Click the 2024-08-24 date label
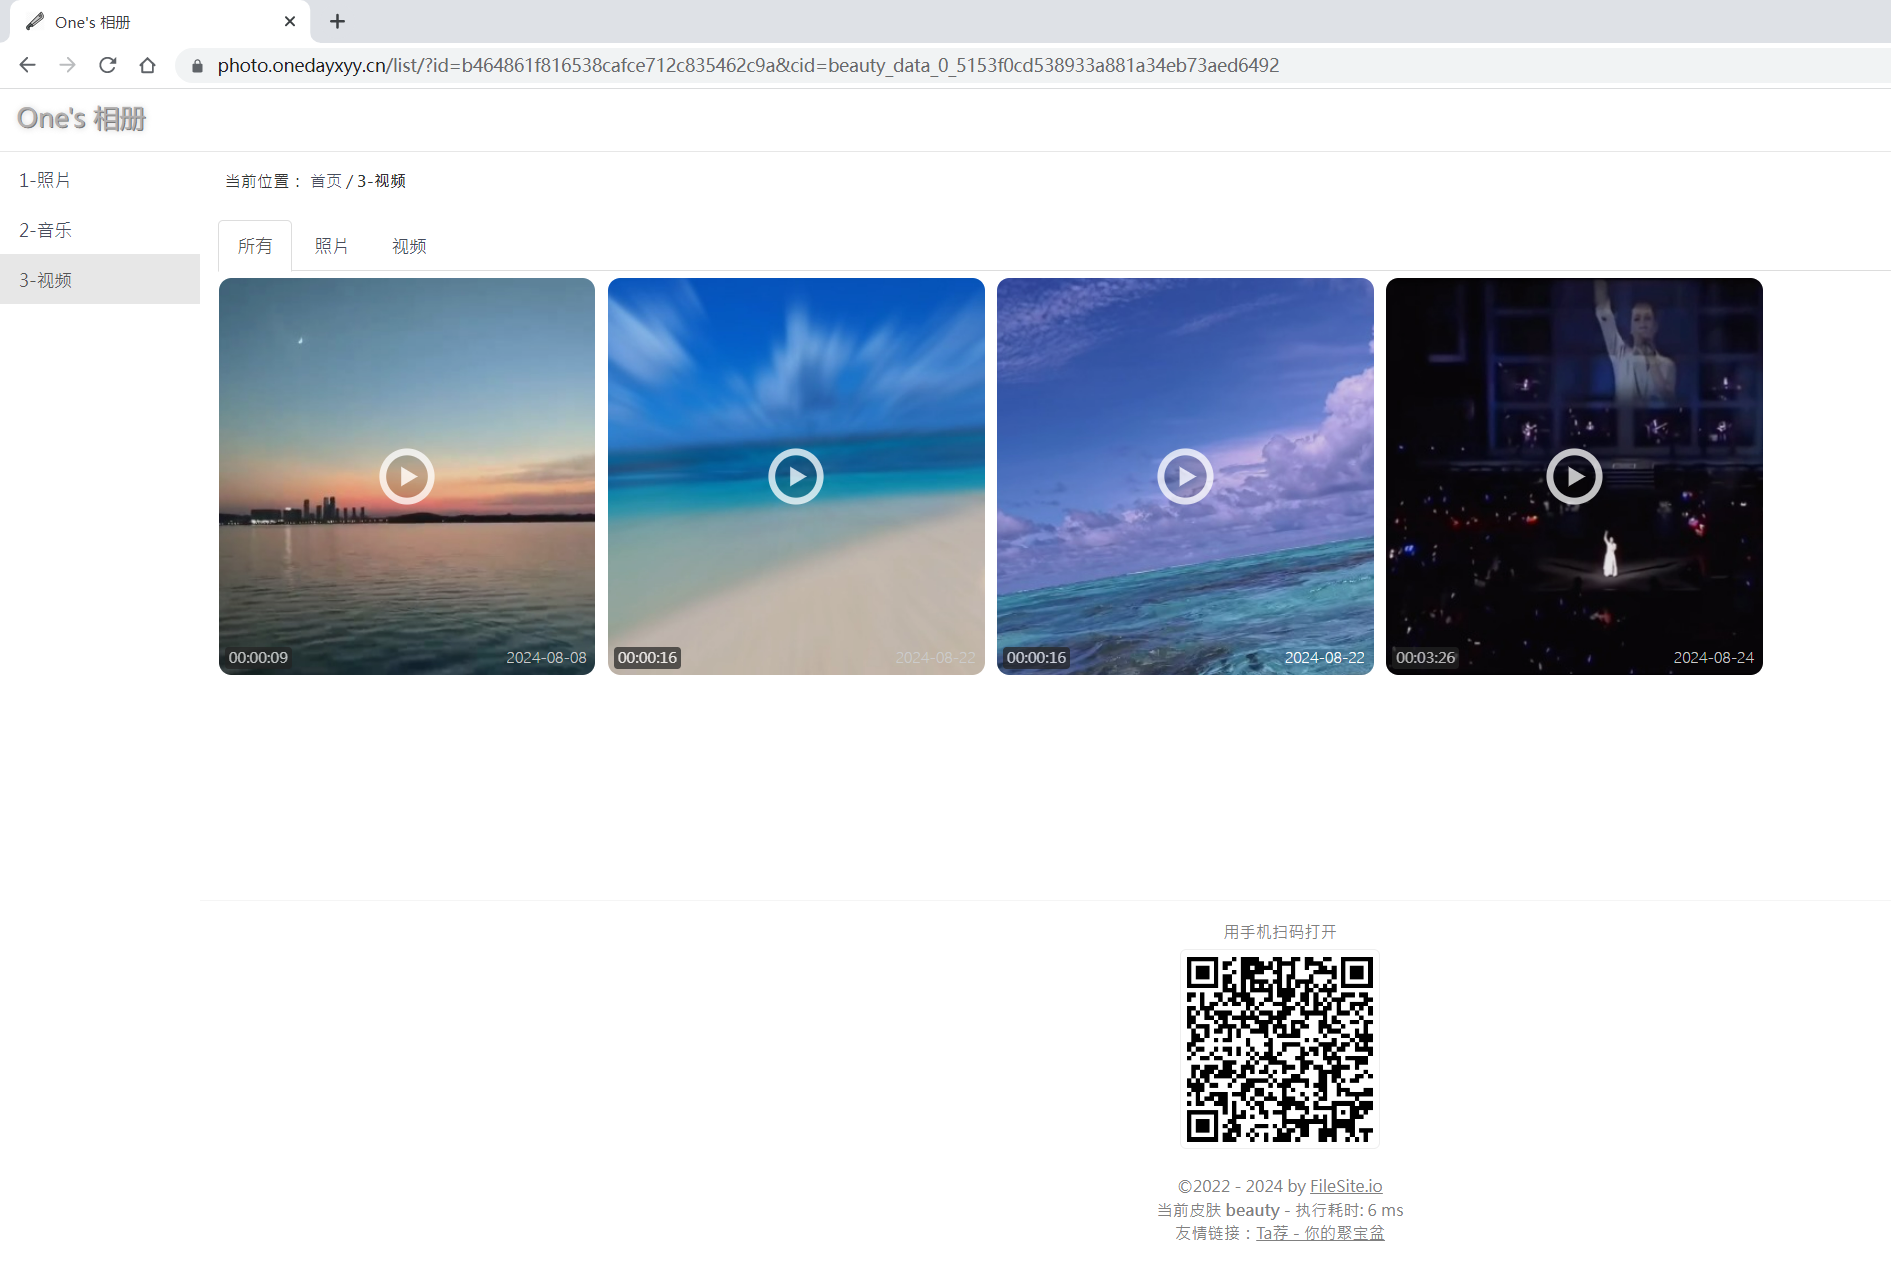Screen dimensions: 1891x1274 pyautogui.click(x=1714, y=658)
